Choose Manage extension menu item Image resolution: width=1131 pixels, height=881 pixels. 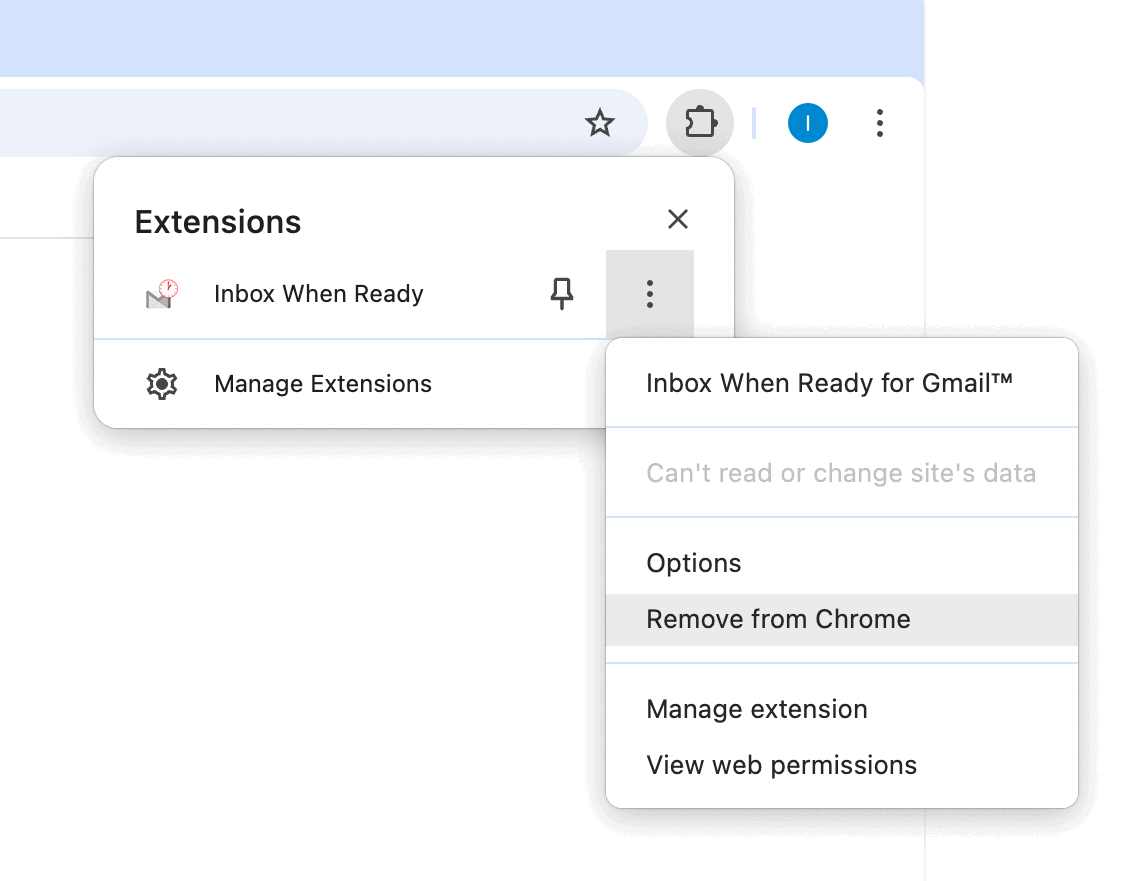click(x=842, y=709)
